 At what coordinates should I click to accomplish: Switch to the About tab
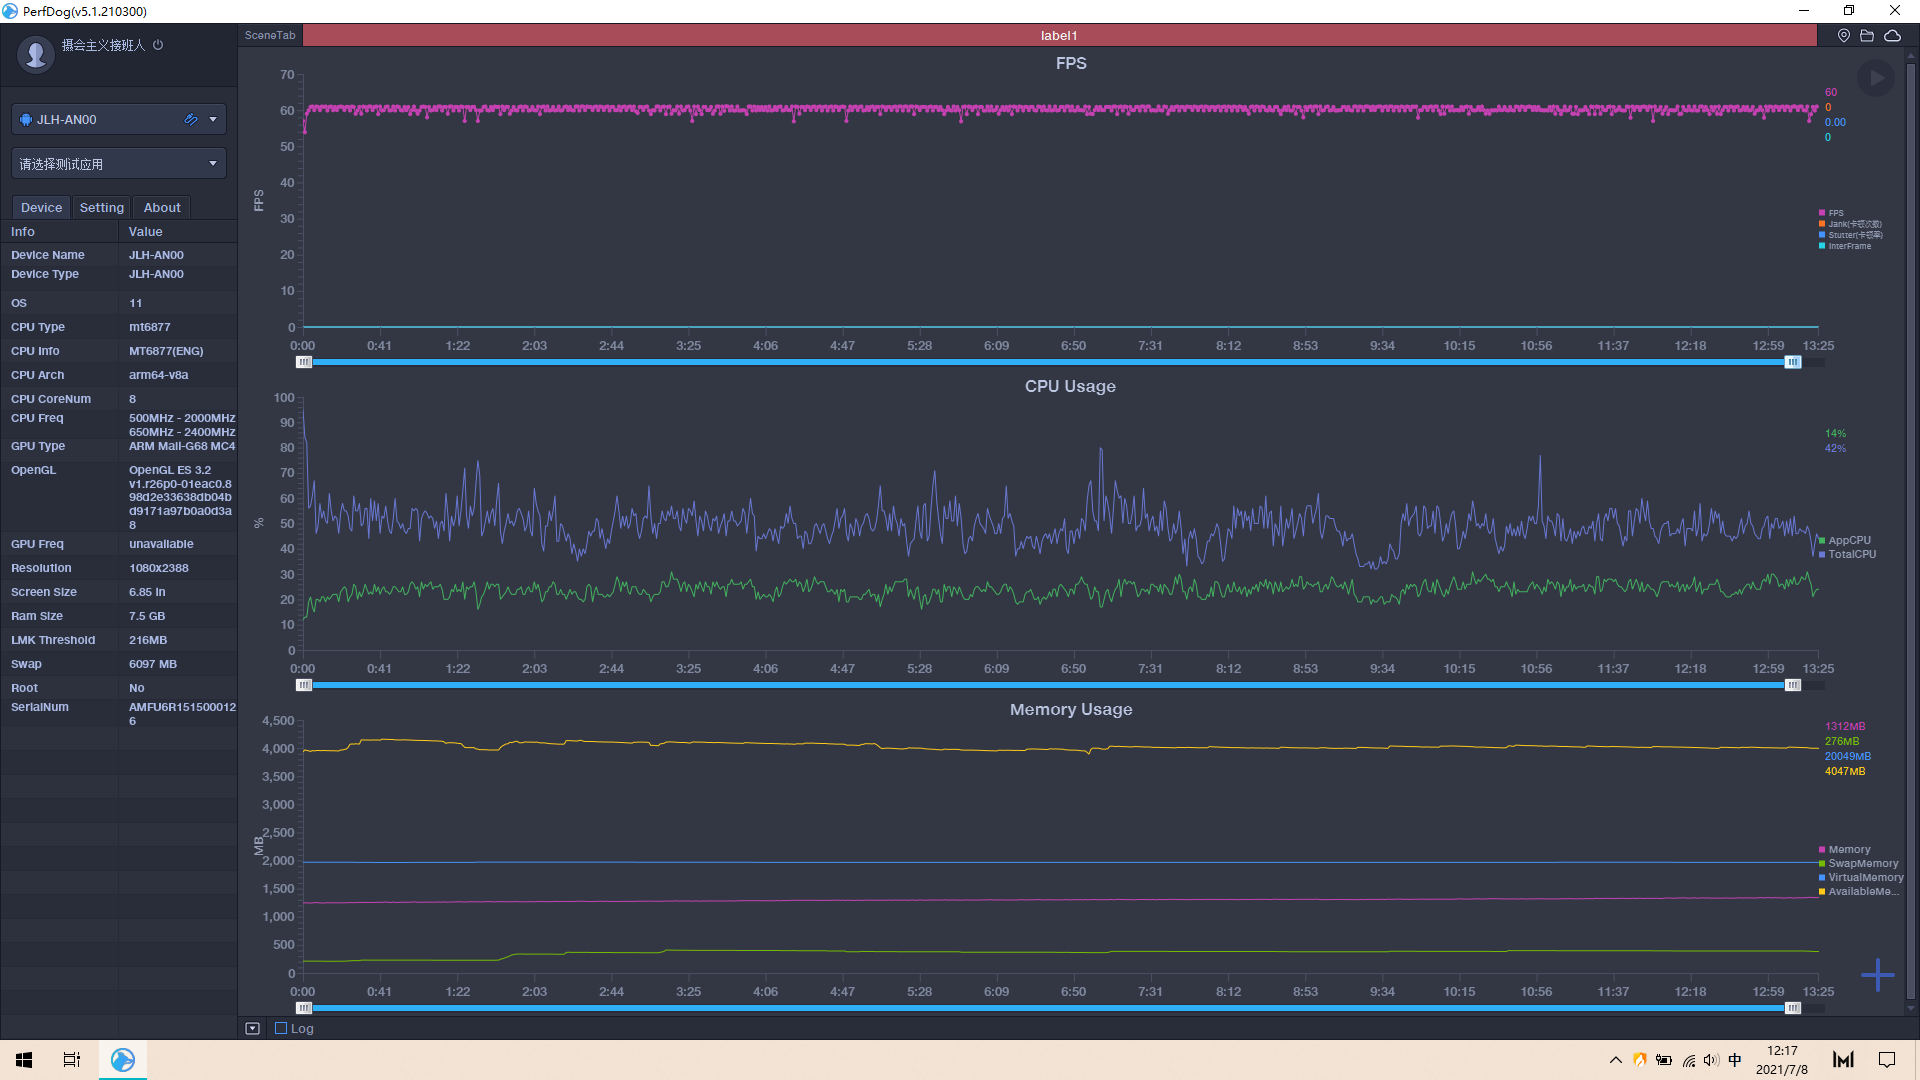pyautogui.click(x=162, y=207)
